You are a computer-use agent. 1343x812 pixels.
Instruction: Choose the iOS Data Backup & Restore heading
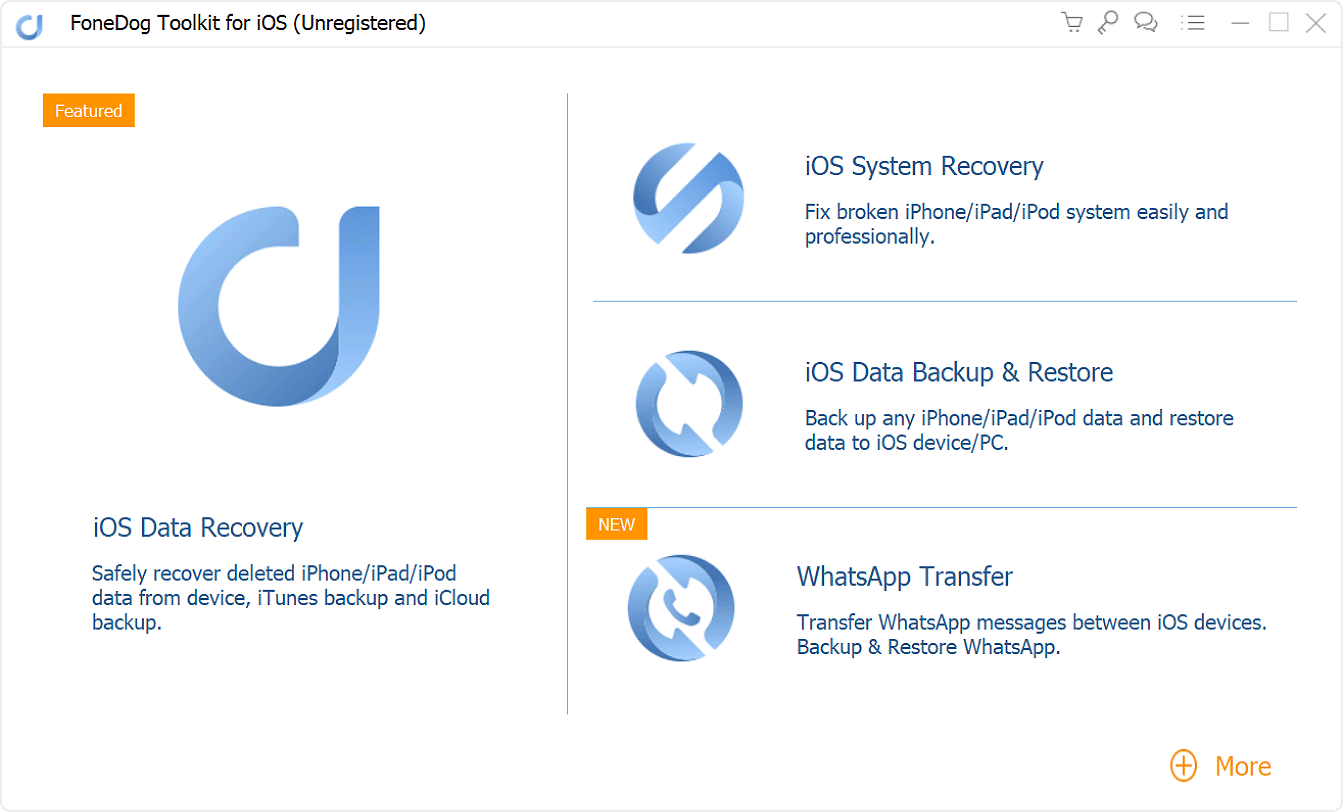(959, 372)
